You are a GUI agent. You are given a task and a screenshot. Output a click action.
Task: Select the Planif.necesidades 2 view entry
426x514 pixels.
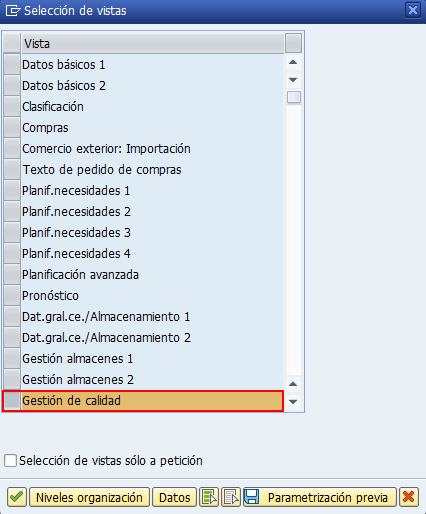coord(76,212)
